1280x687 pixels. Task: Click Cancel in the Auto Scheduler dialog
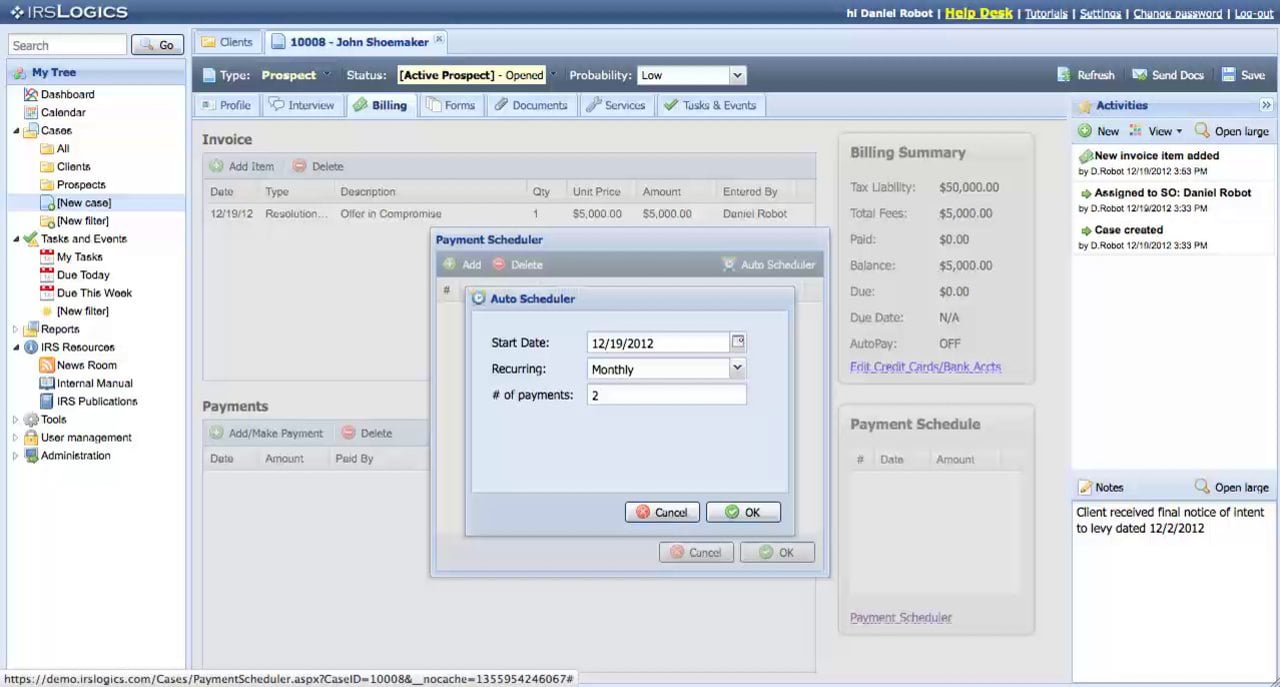pyautogui.click(x=662, y=512)
